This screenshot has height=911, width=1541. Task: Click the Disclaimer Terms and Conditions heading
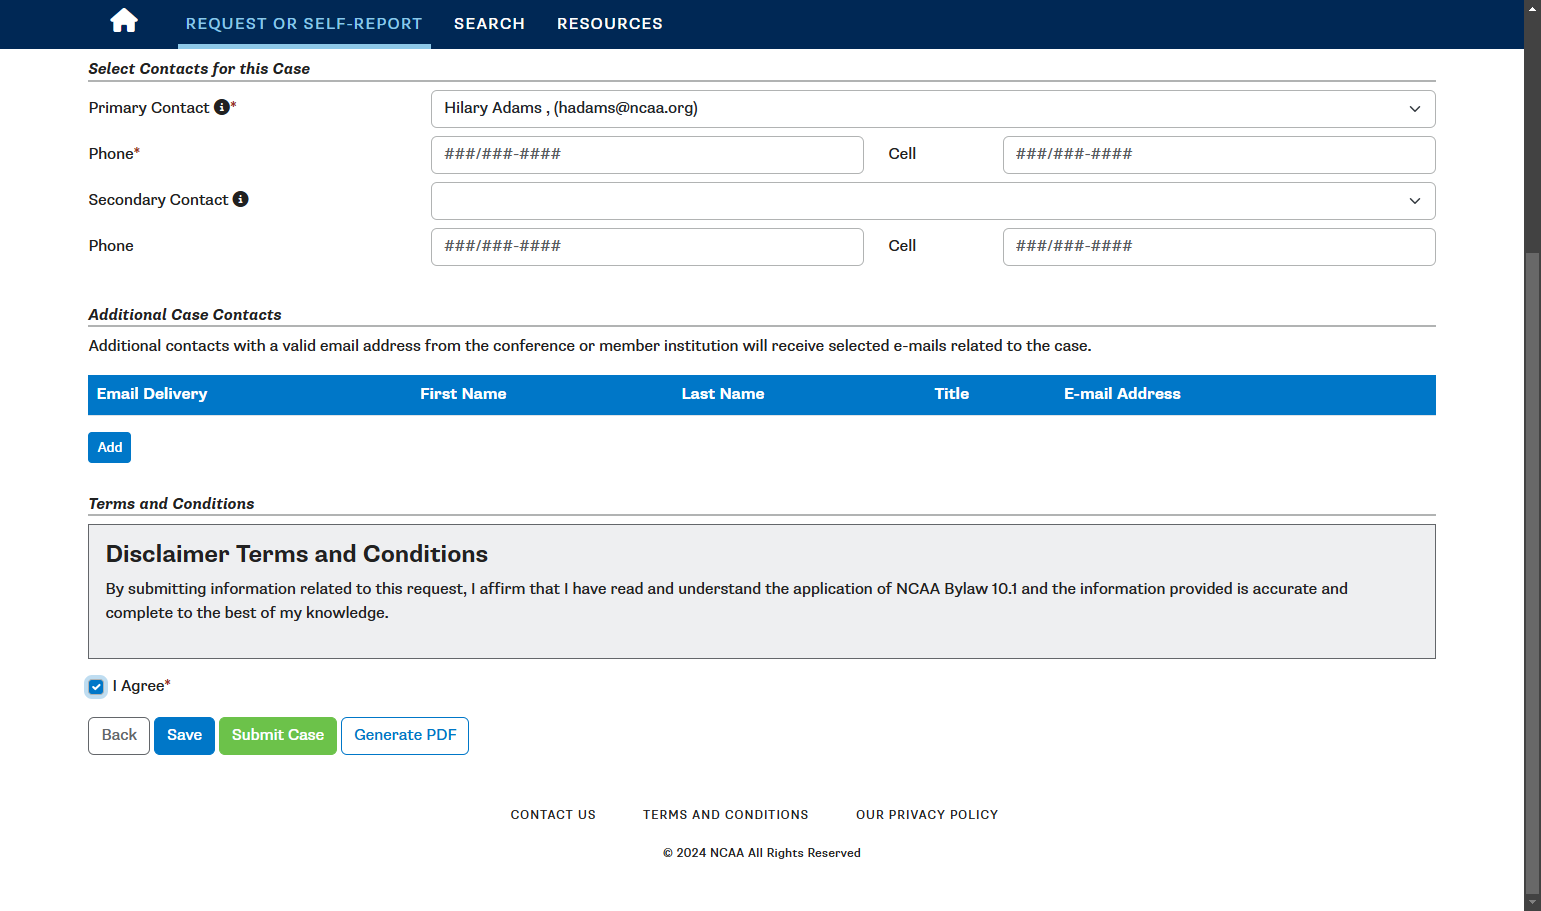click(297, 554)
